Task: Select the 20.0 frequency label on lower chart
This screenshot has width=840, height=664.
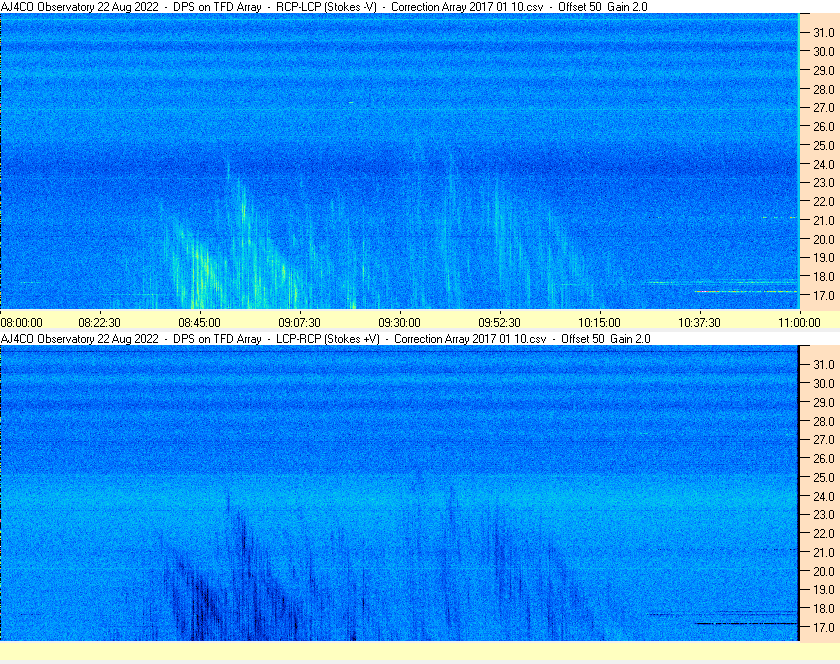Action: (824, 571)
